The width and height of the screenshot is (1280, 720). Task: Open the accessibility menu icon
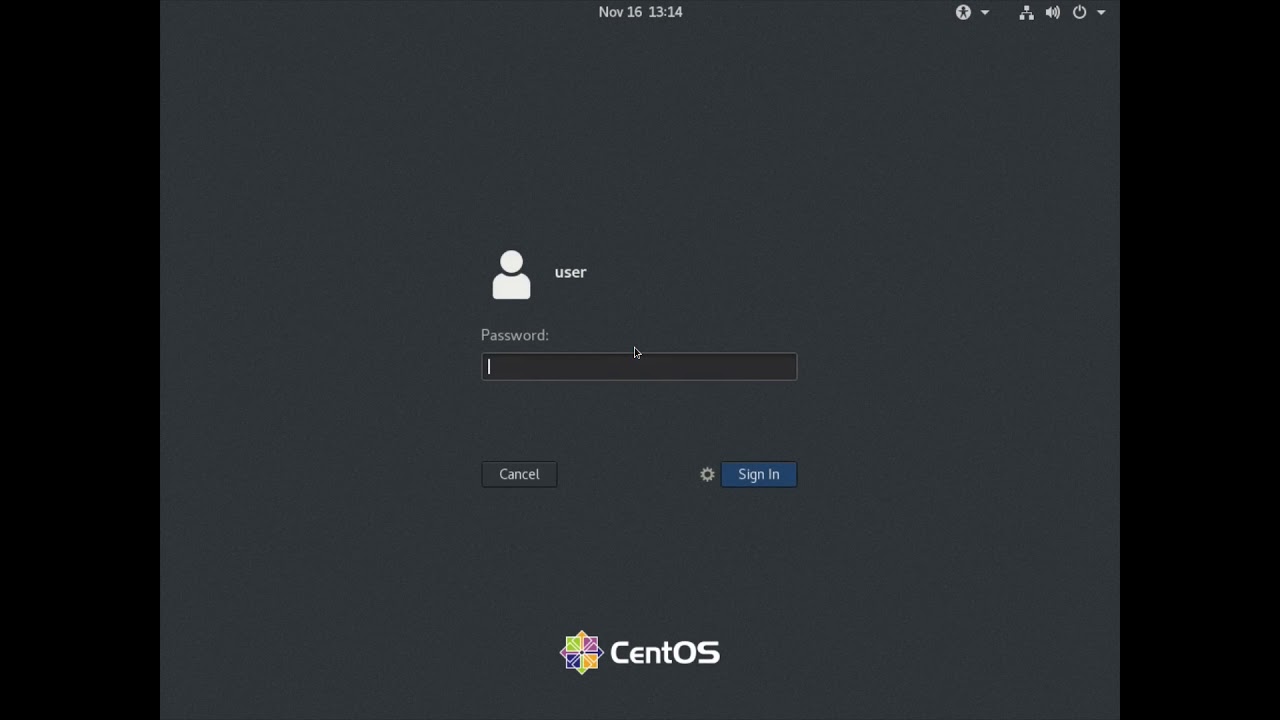[963, 12]
